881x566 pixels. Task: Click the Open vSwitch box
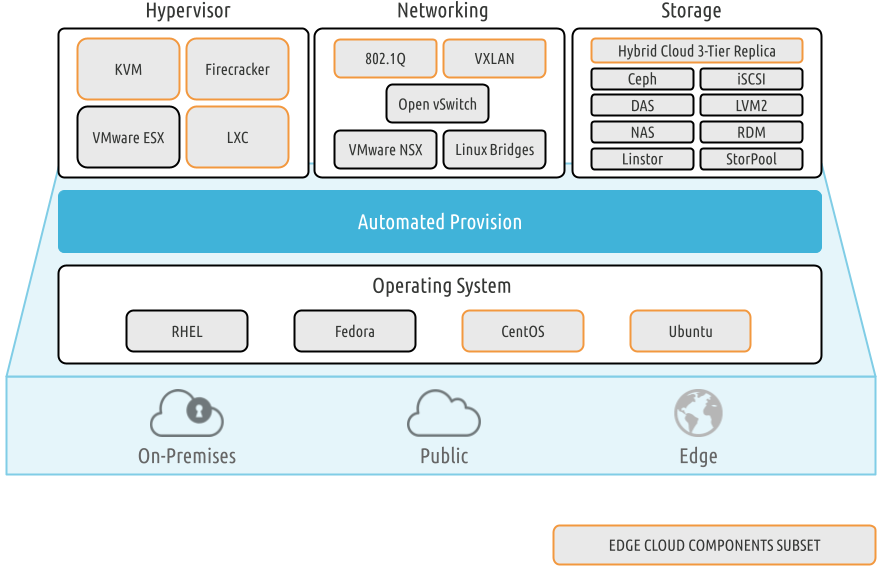click(438, 104)
